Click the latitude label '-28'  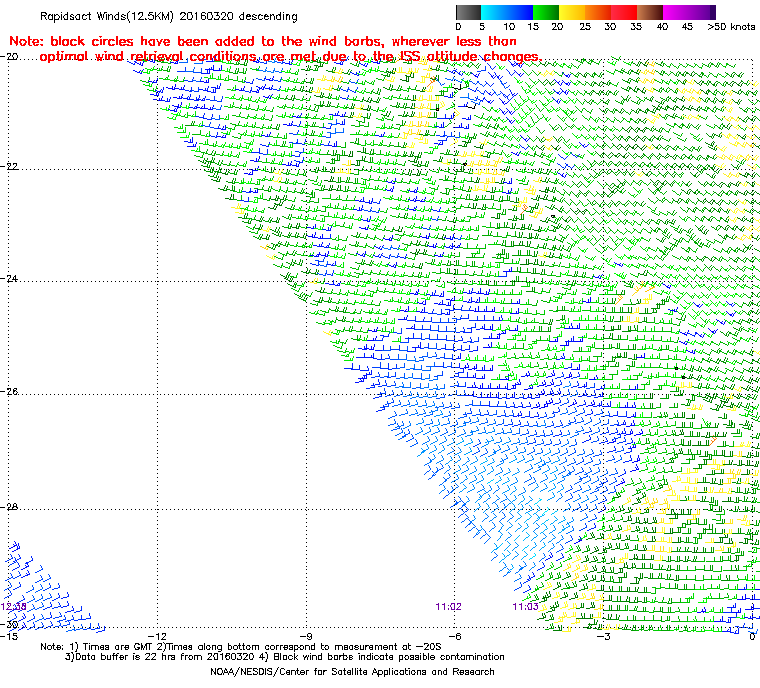click(x=9, y=507)
